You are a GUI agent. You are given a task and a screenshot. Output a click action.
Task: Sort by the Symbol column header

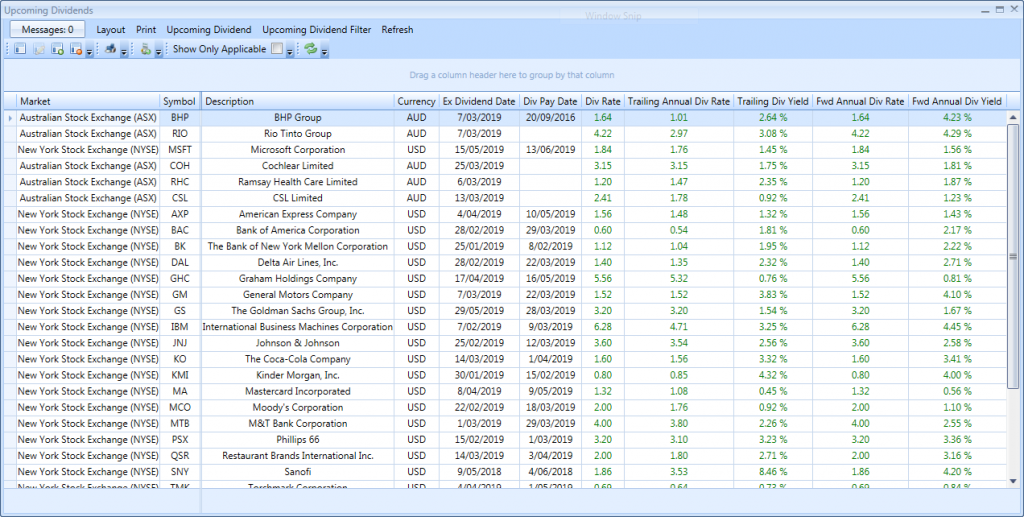(180, 101)
